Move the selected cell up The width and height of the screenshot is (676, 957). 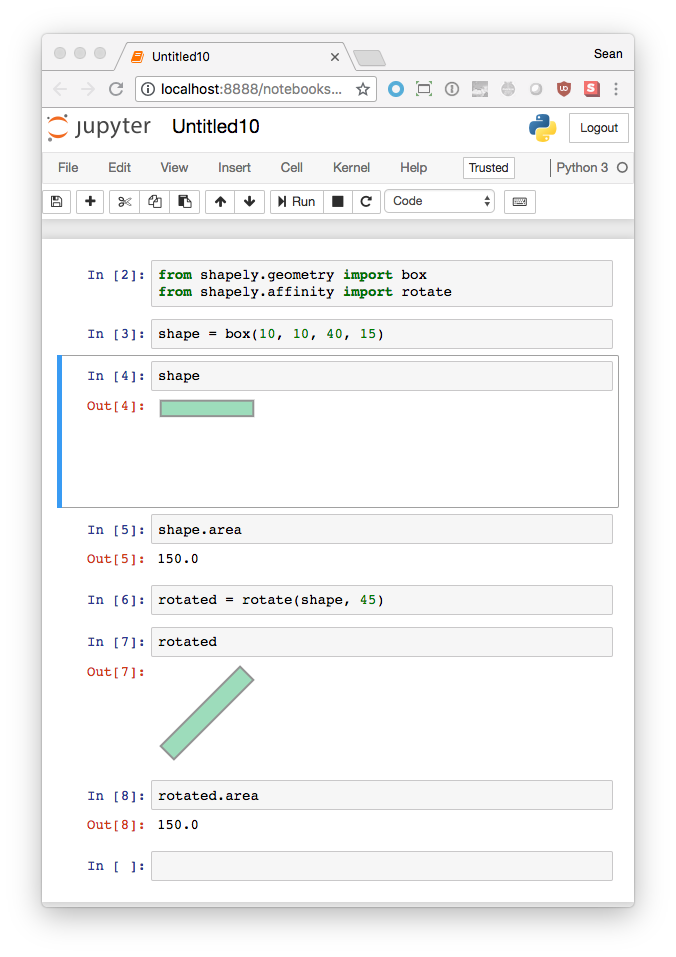click(x=219, y=201)
